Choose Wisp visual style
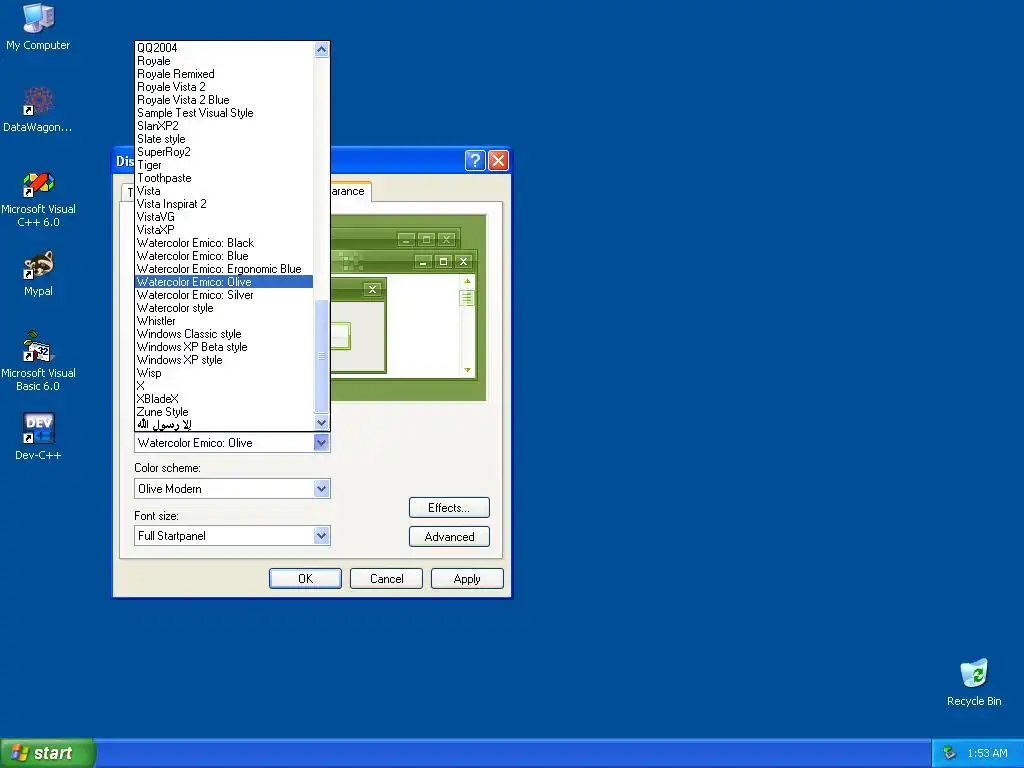 (224, 373)
